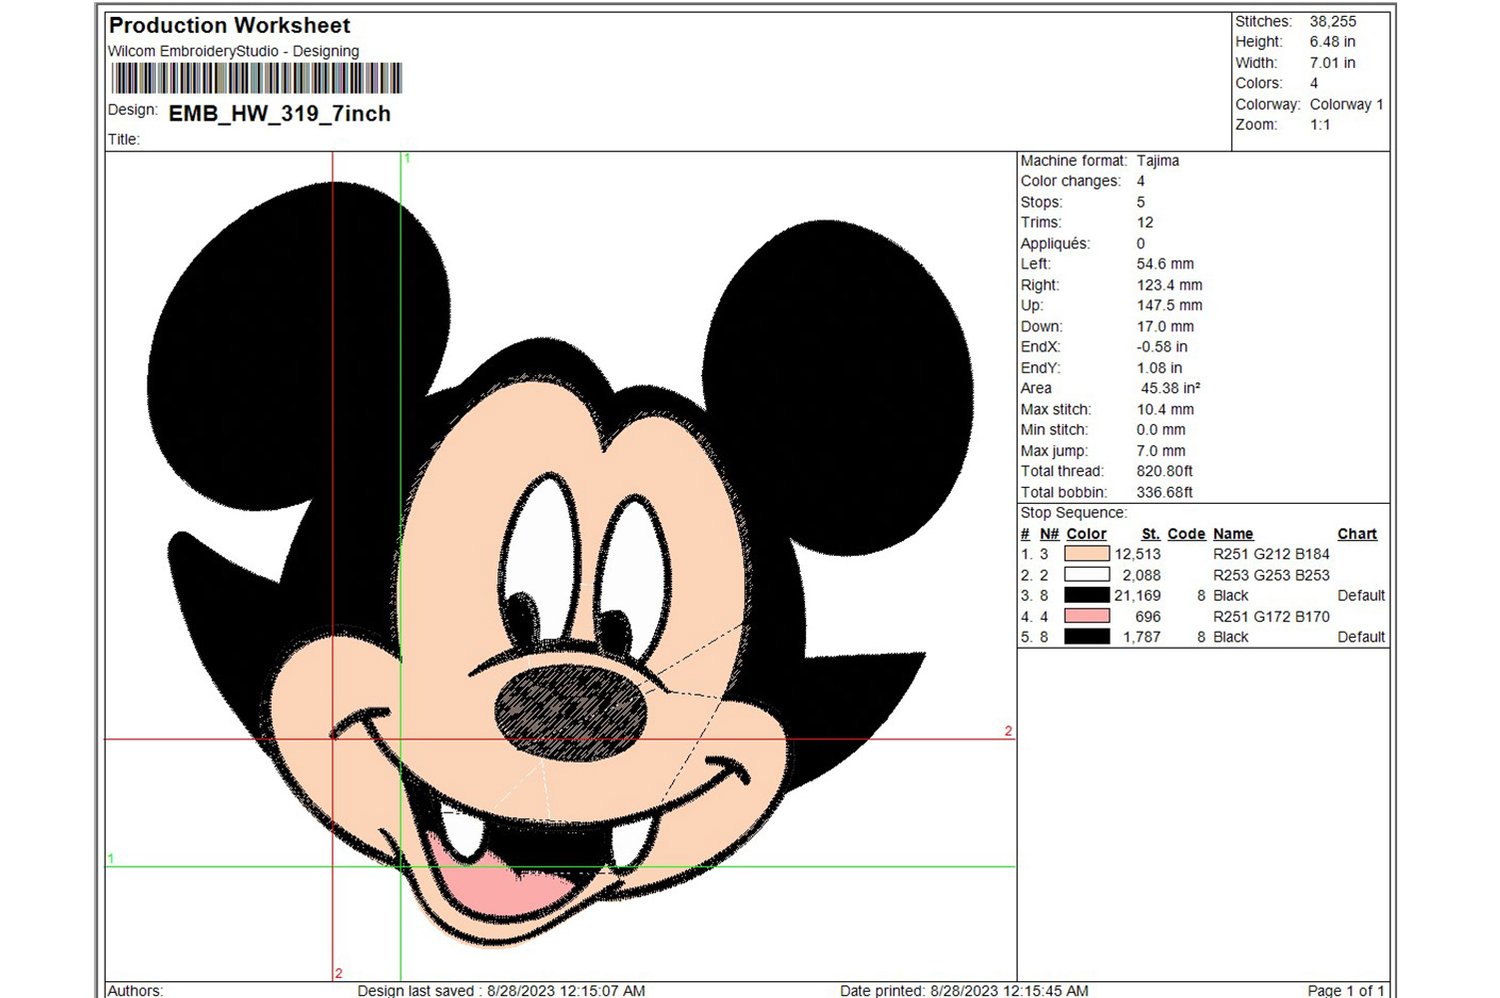Click the Max jump value 7.0 mm
Viewport: 1500px width, 998px height.
(x=1161, y=451)
